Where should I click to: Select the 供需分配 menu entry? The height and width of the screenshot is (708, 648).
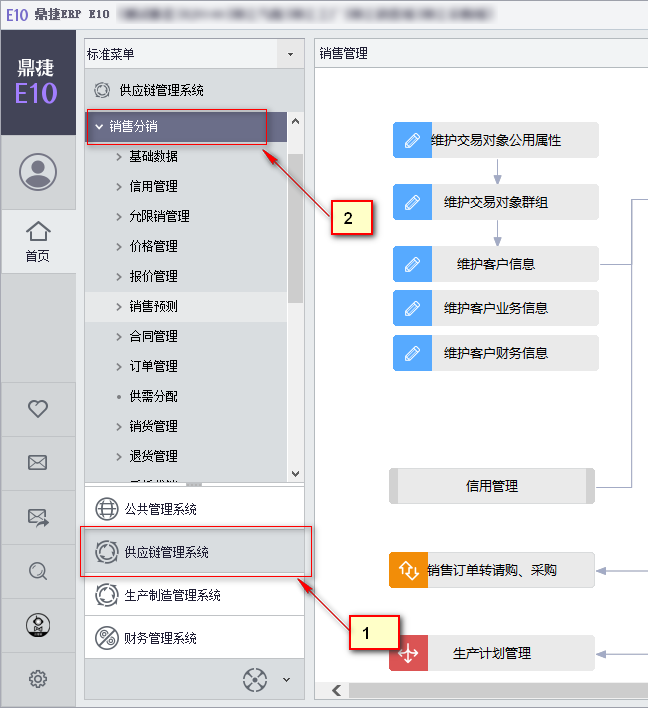[153, 397]
